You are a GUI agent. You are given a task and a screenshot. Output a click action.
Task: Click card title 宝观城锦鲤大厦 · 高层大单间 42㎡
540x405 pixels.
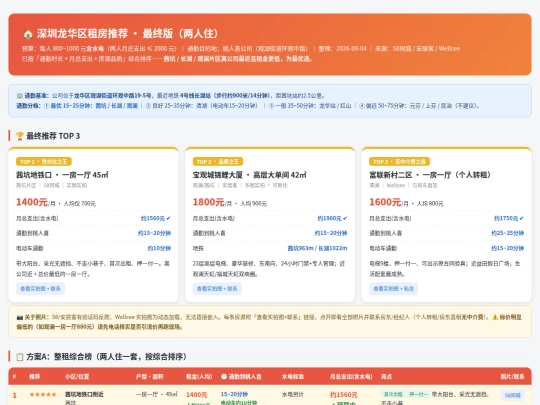tap(249, 175)
